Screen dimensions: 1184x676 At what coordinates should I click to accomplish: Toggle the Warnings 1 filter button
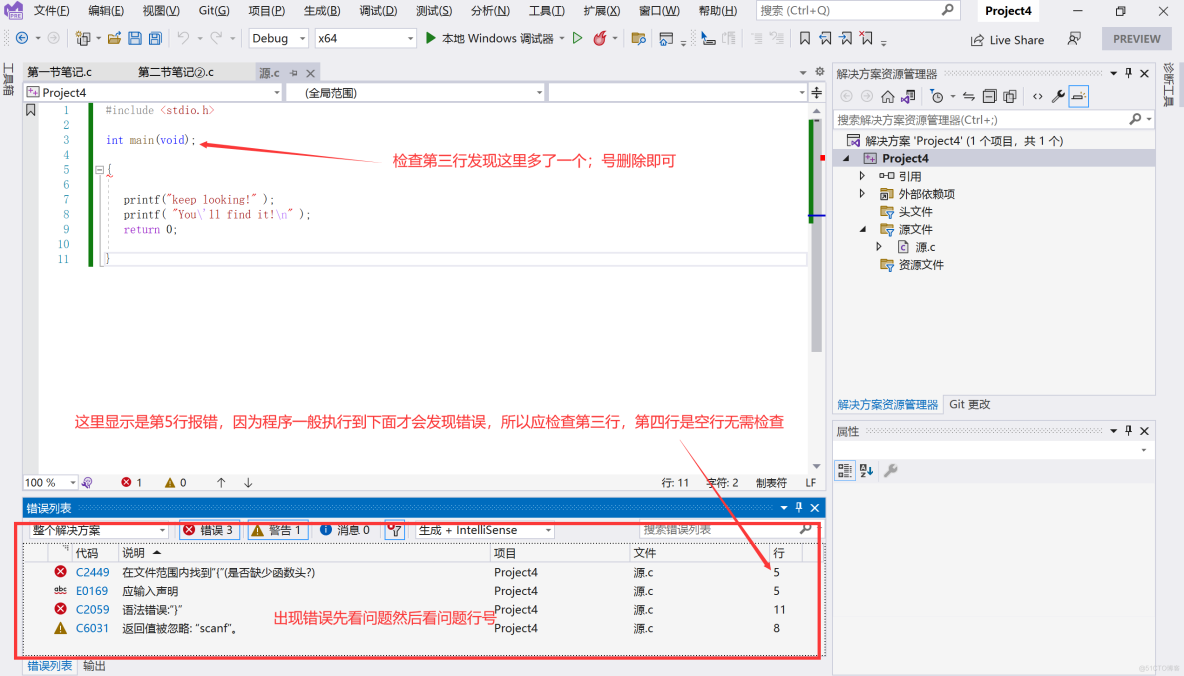pos(277,529)
